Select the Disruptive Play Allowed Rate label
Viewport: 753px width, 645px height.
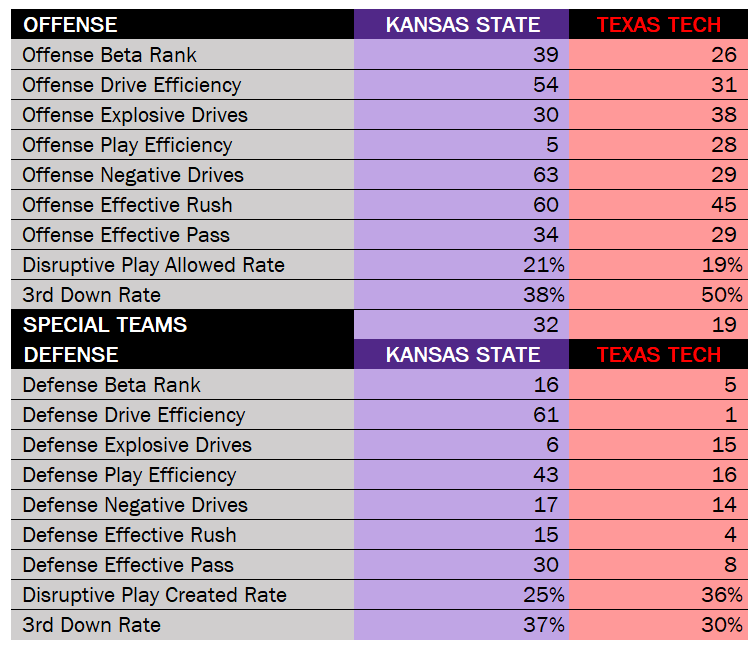point(153,265)
